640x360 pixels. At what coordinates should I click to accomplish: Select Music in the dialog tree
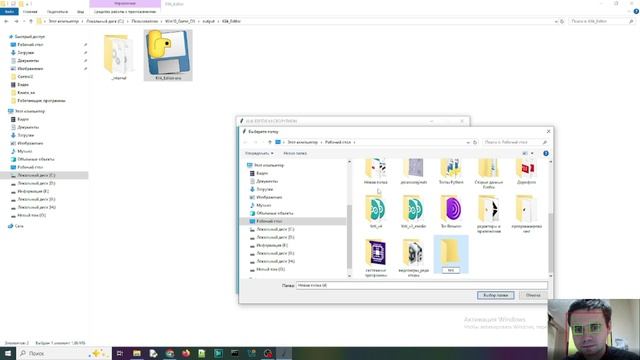click(264, 205)
